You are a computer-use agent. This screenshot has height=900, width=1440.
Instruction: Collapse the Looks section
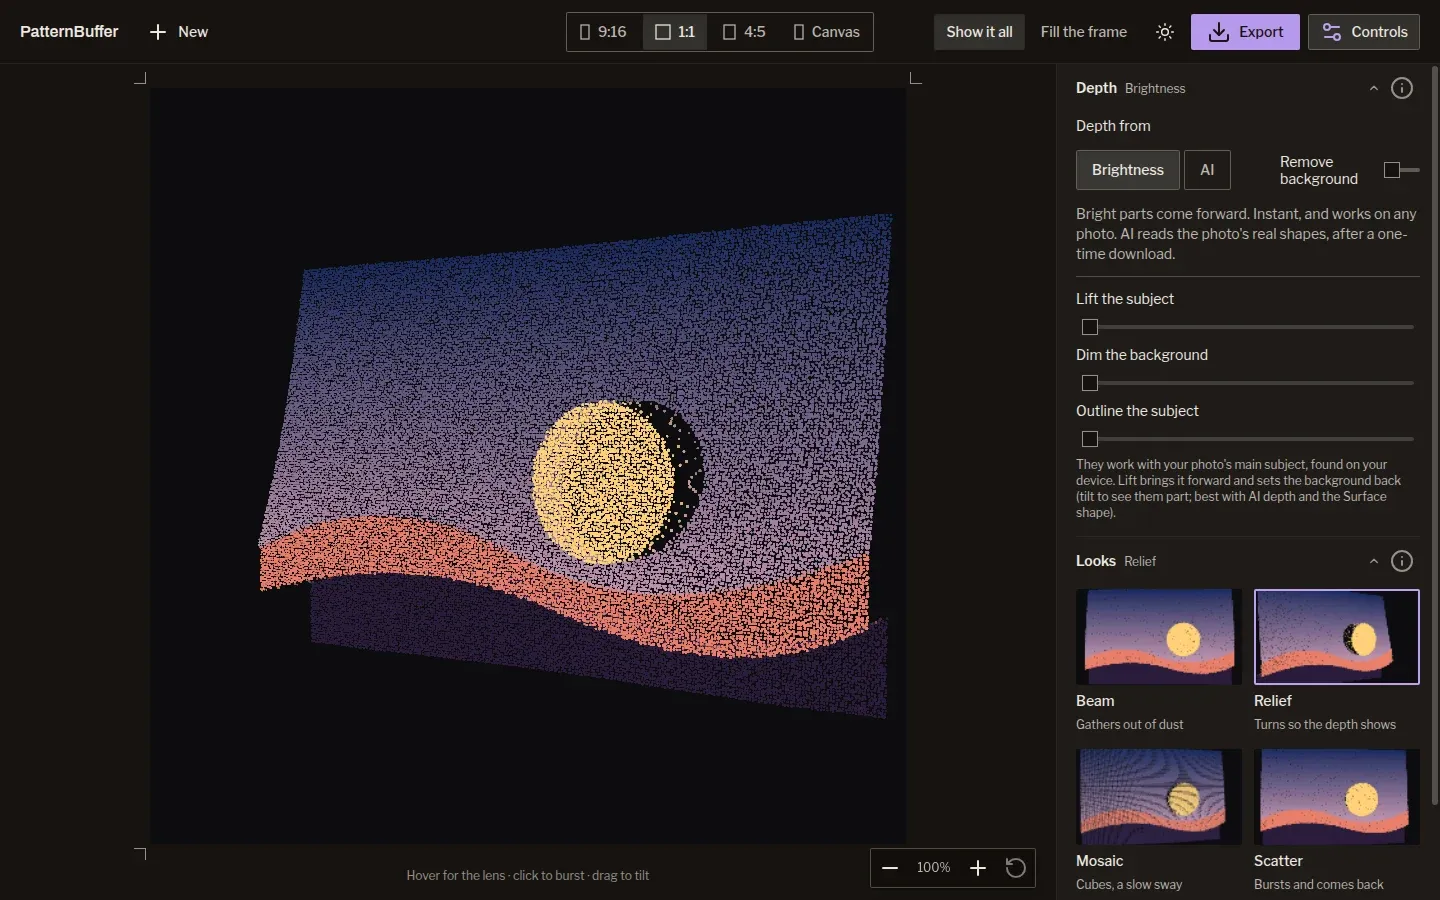coord(1374,561)
